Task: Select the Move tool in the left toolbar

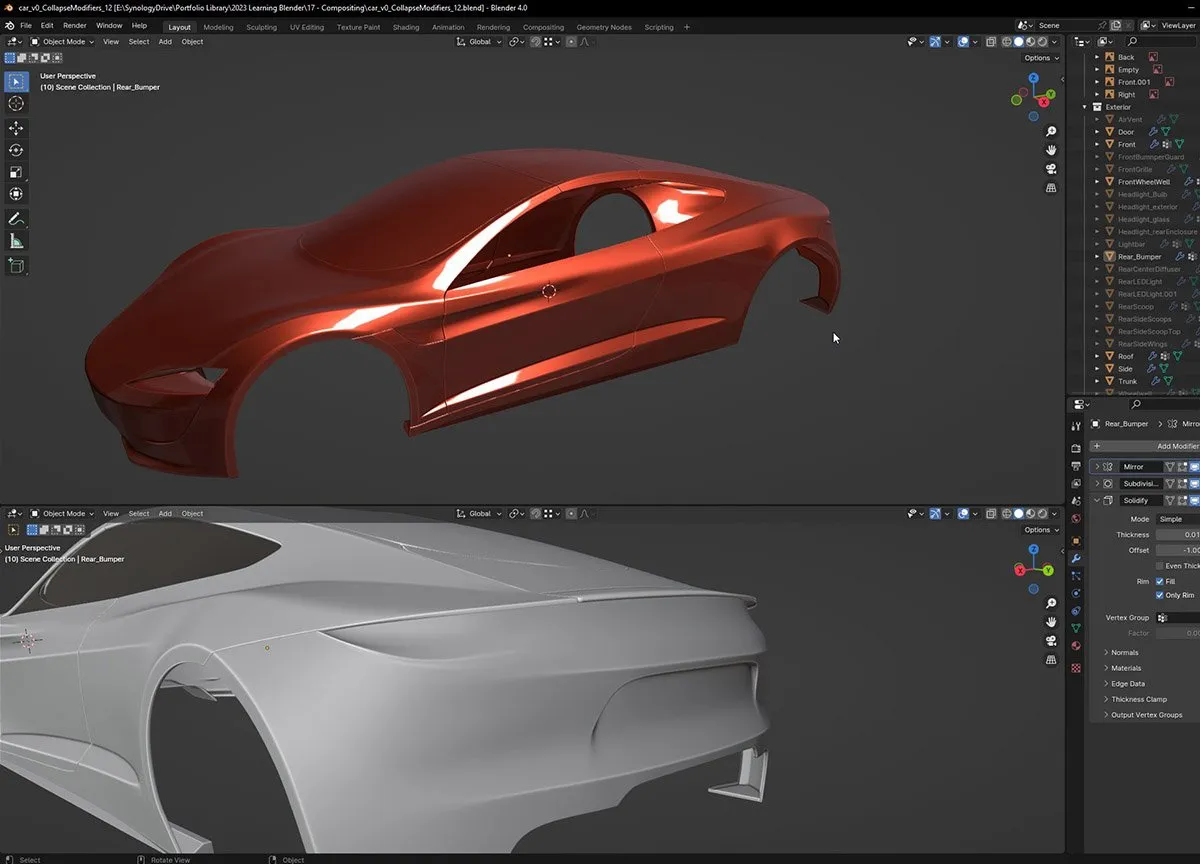Action: pos(16,128)
